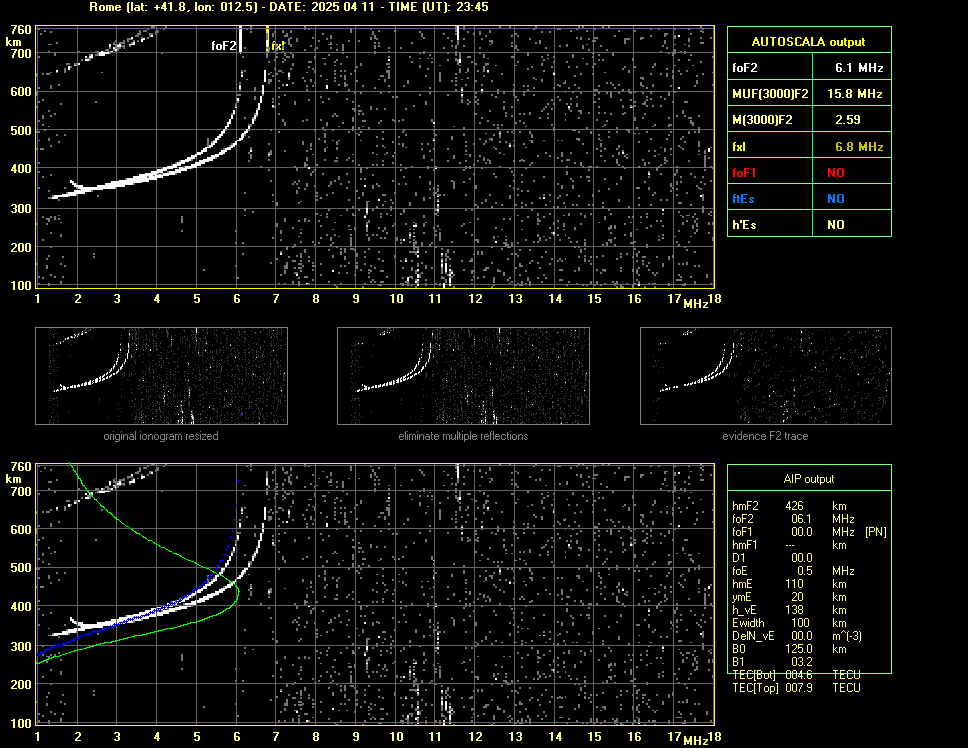Click the AIP output title
The image size is (968, 748).
pos(809,479)
